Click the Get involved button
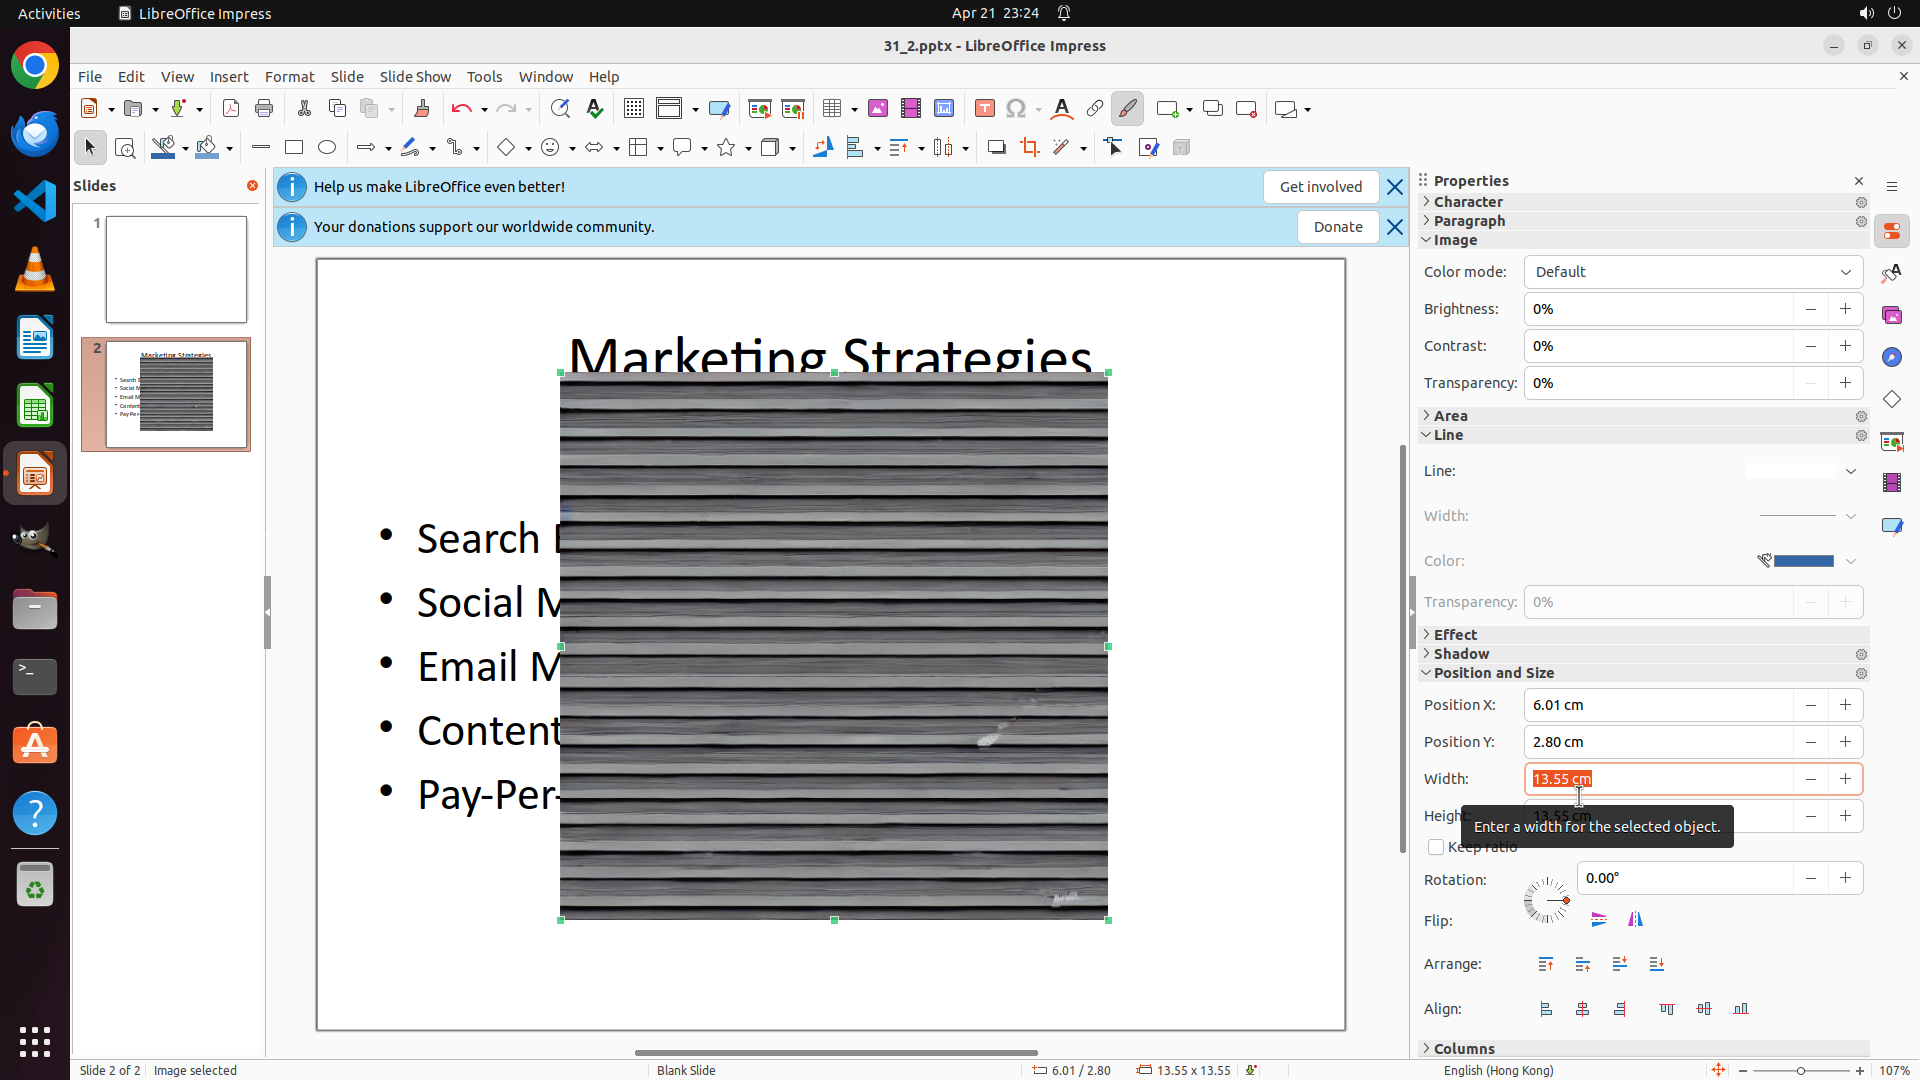This screenshot has width=1920, height=1080. (x=1320, y=187)
